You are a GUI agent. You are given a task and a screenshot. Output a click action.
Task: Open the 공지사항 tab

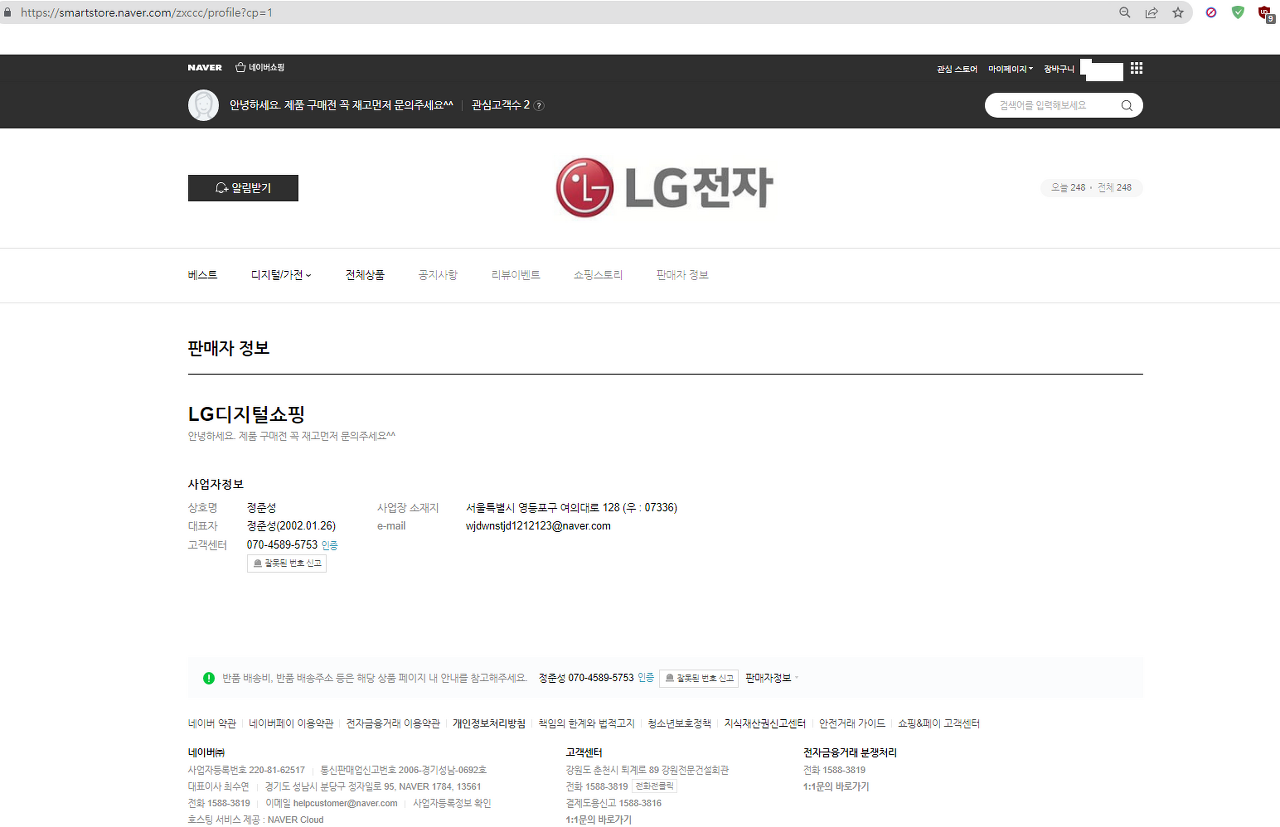point(438,275)
